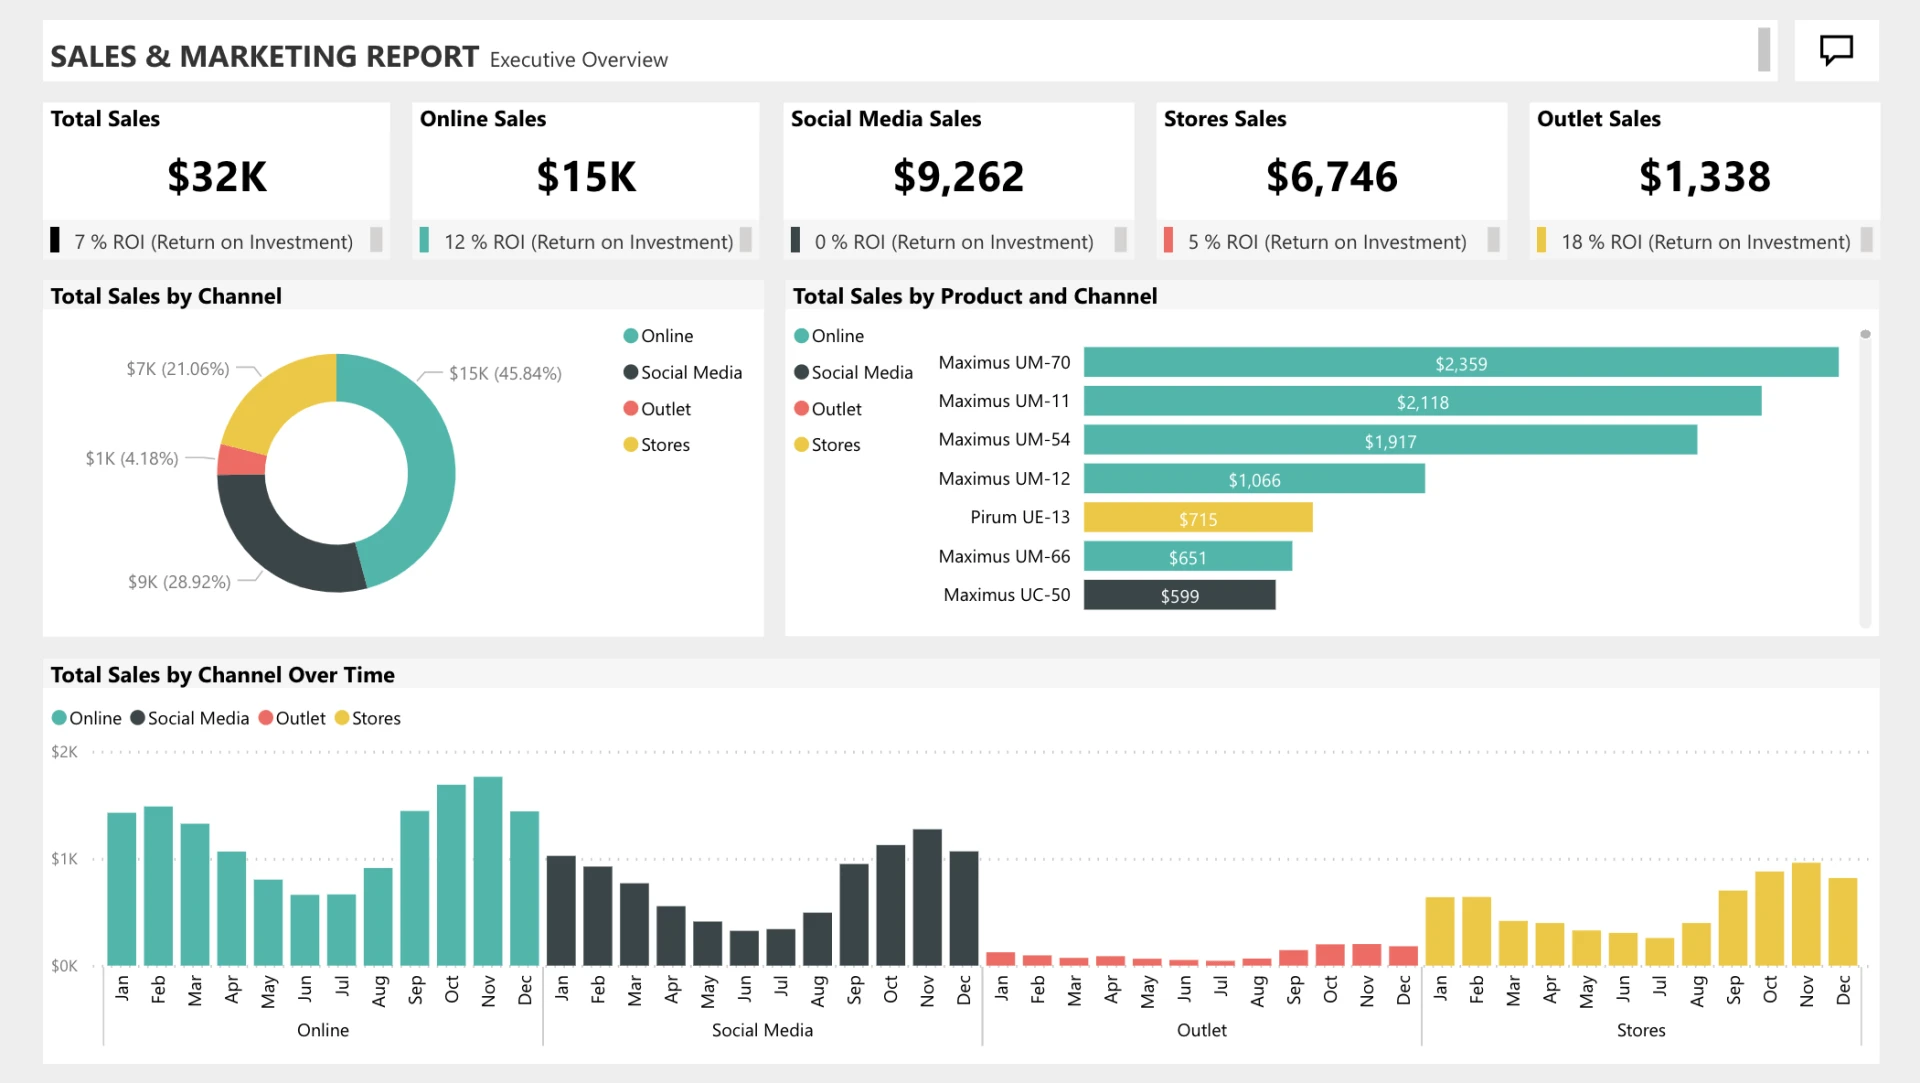This screenshot has height=1083, width=1920.
Task: Click the Outlet legend marker above monthly chart
Action: [x=265, y=717]
